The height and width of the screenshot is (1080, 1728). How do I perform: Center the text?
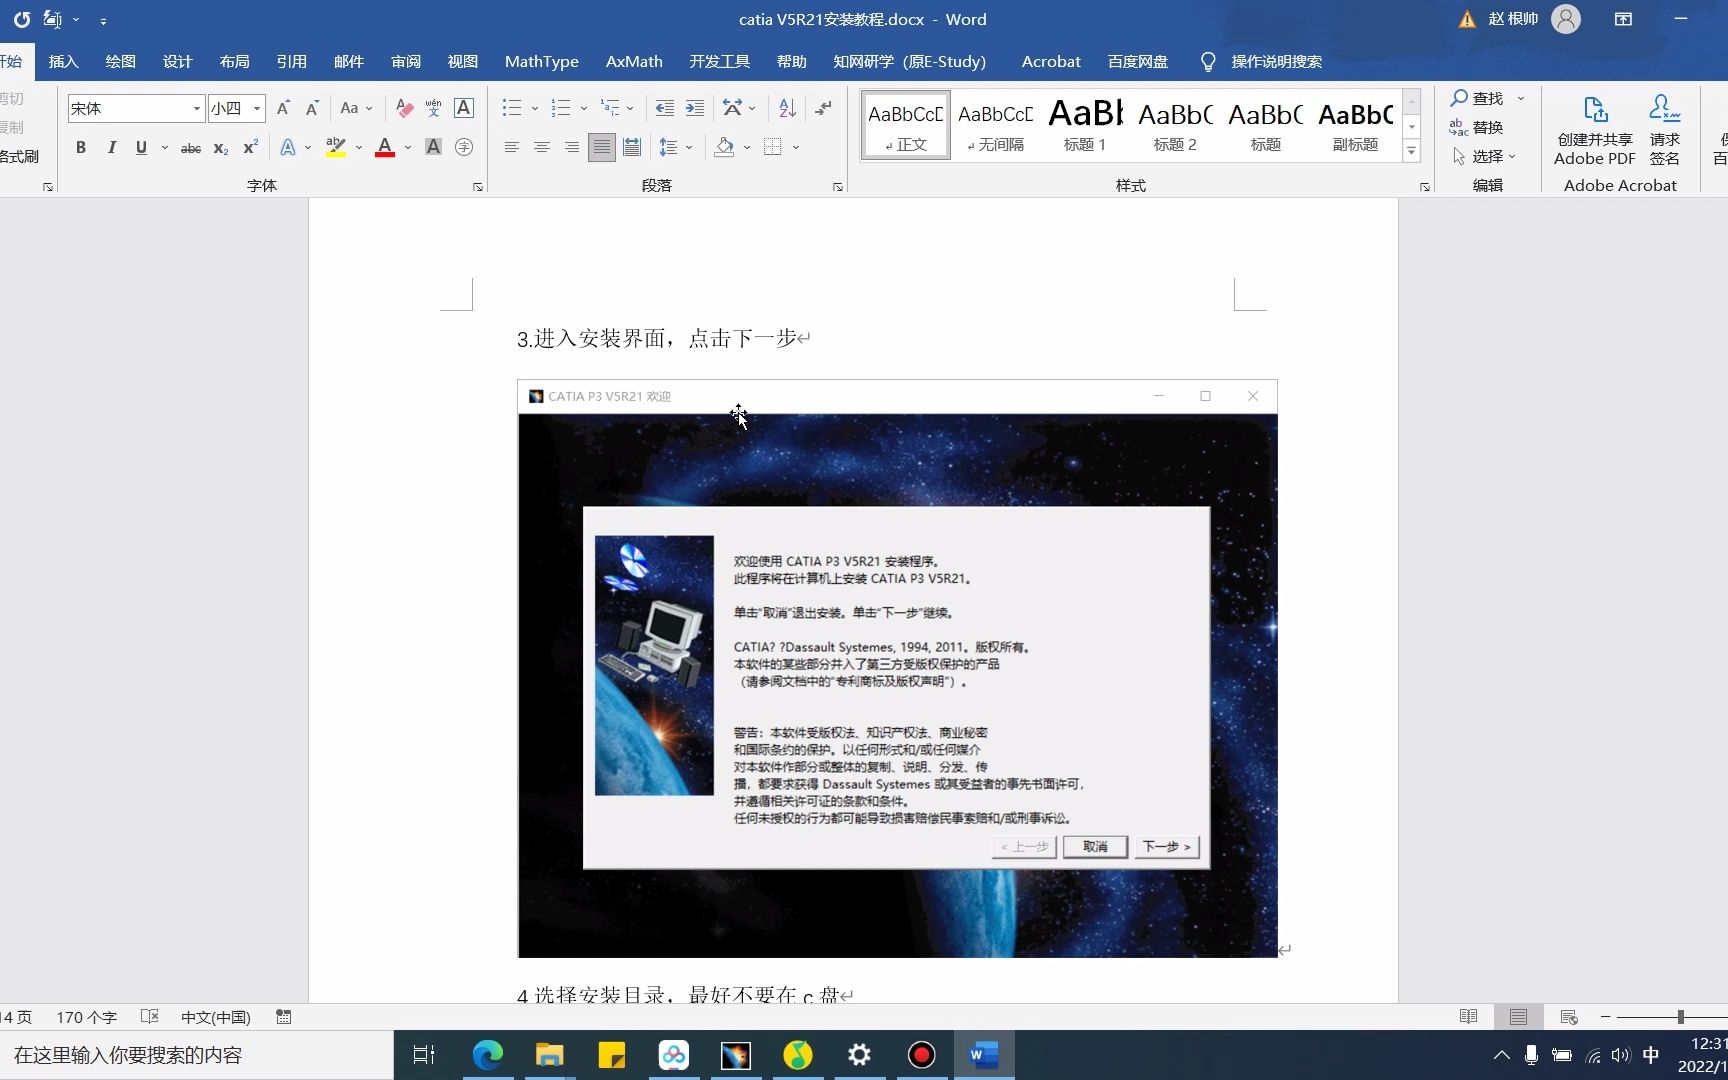click(x=541, y=147)
